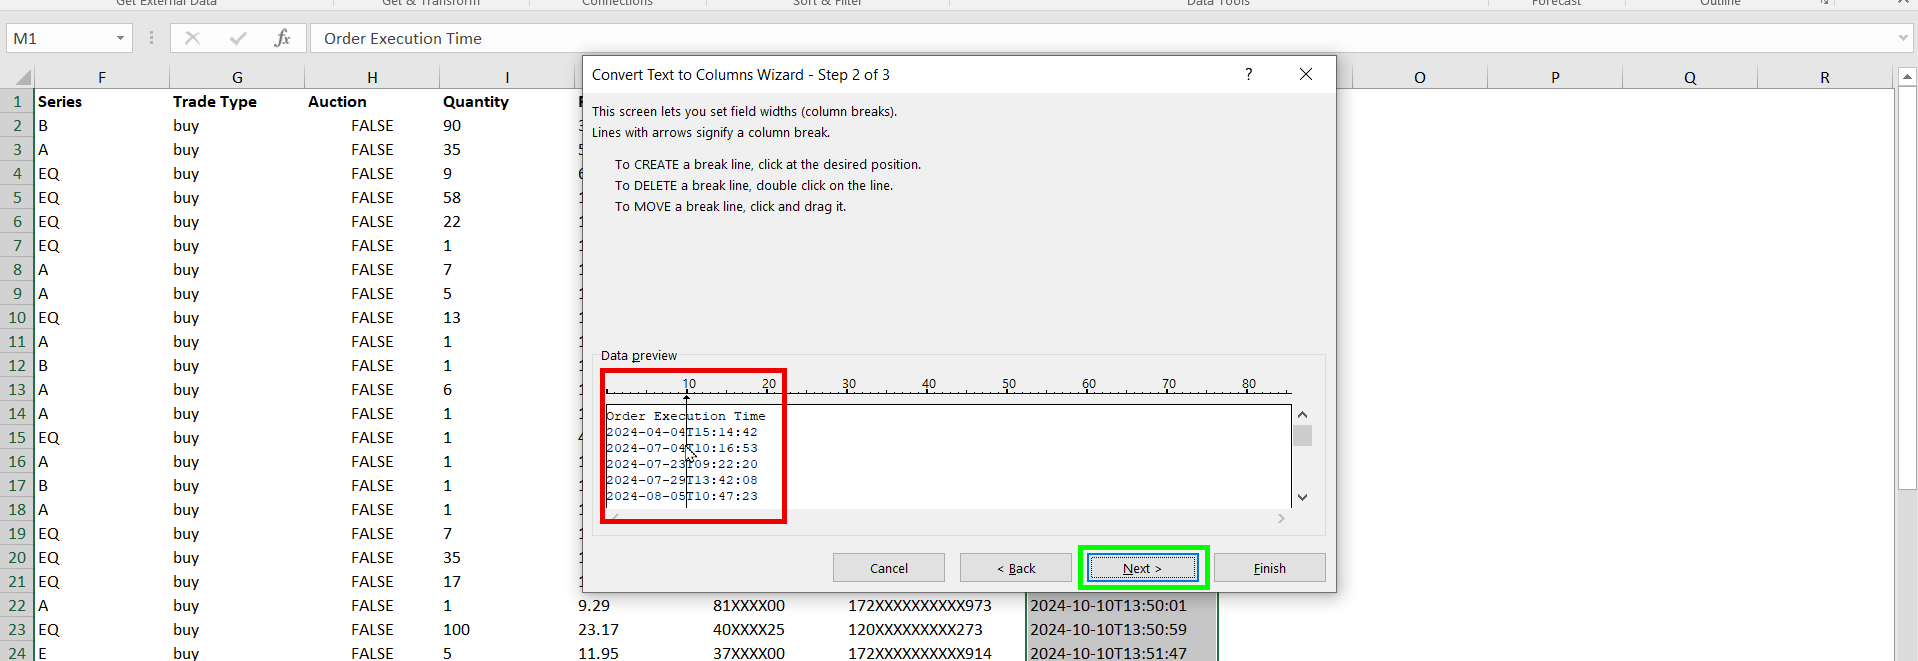Viewport: 1918px width, 661px height.
Task: Click cell containing 120XXXXXXXXX273
Action: (935, 629)
